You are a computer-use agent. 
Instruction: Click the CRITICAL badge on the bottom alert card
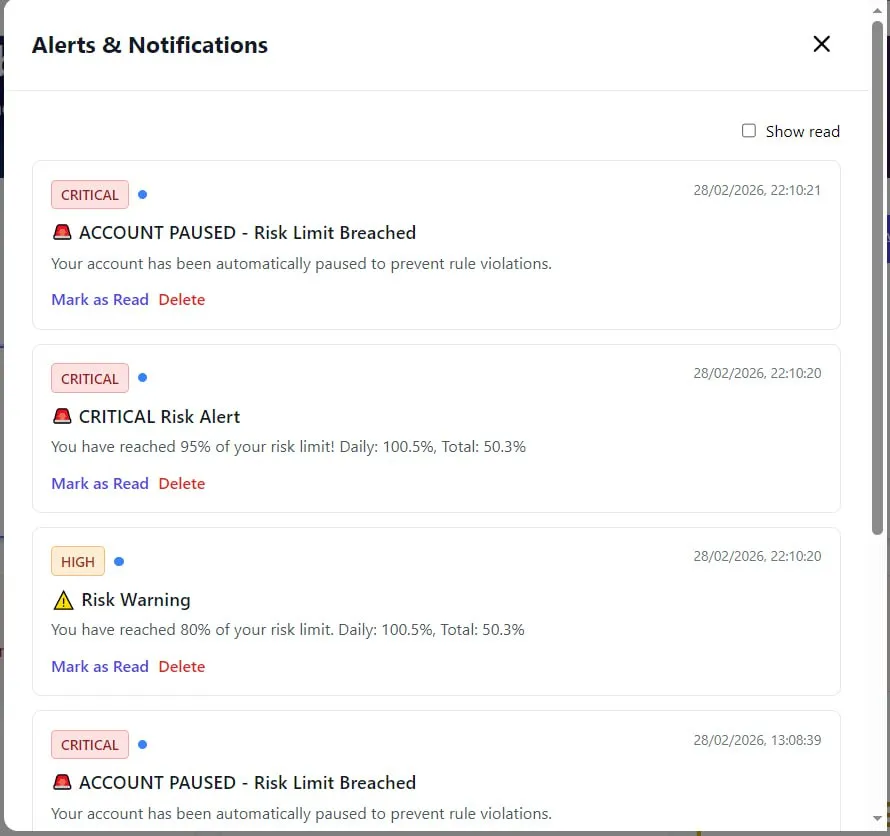point(89,744)
